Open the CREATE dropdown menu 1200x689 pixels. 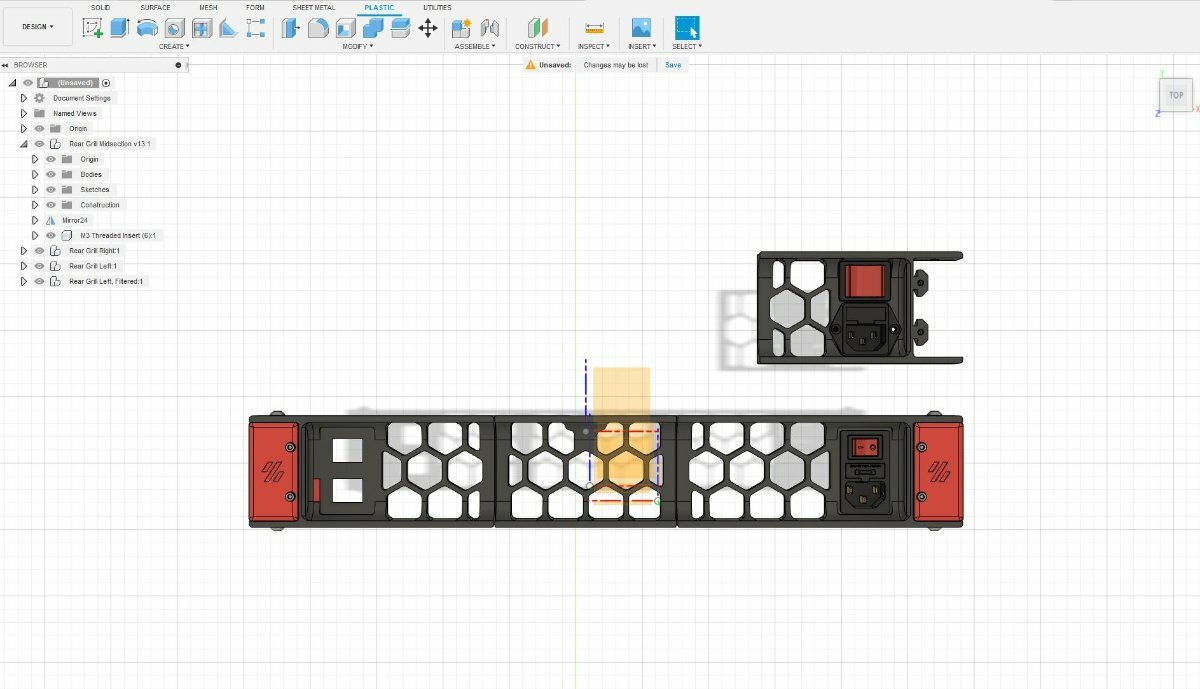tap(173, 46)
